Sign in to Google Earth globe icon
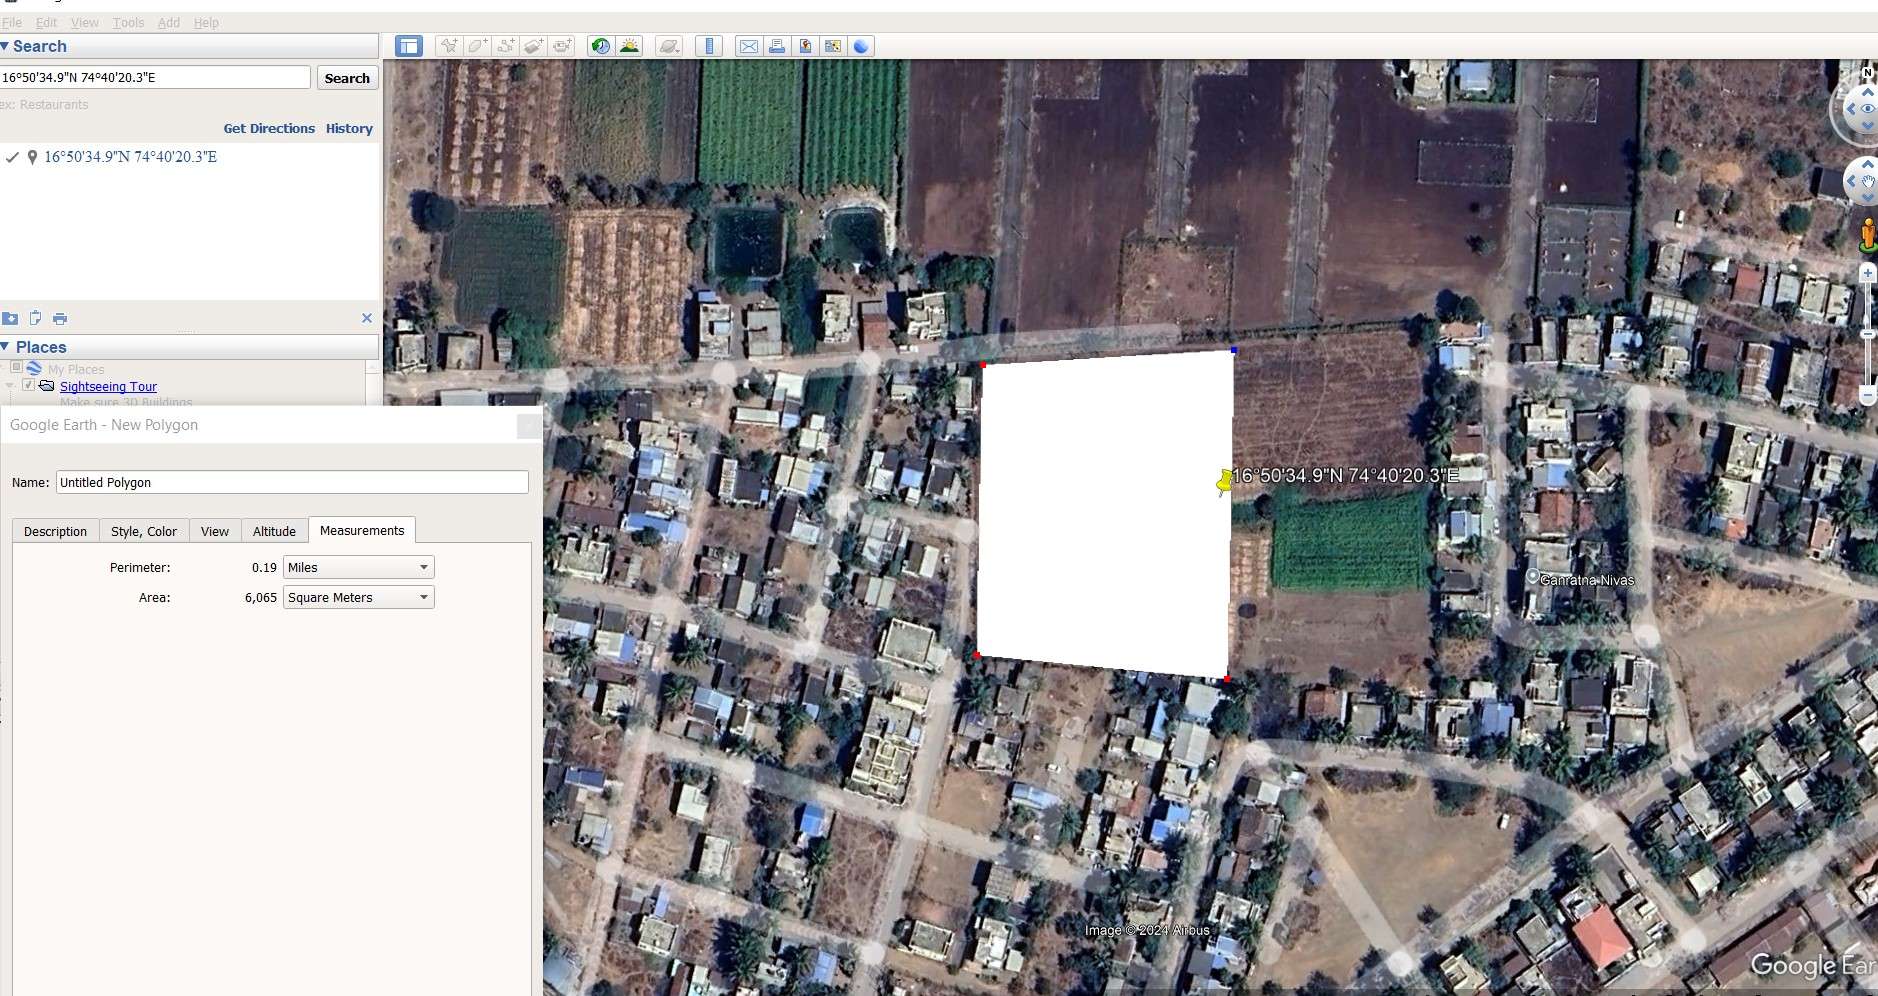Screen dimensions: 1878x996 click(861, 46)
